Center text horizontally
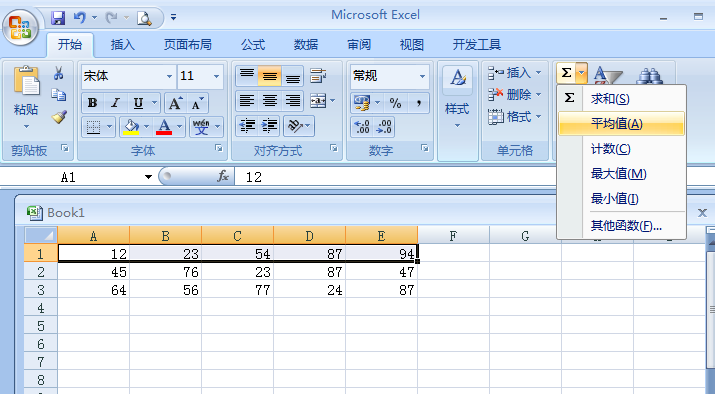 [269, 100]
